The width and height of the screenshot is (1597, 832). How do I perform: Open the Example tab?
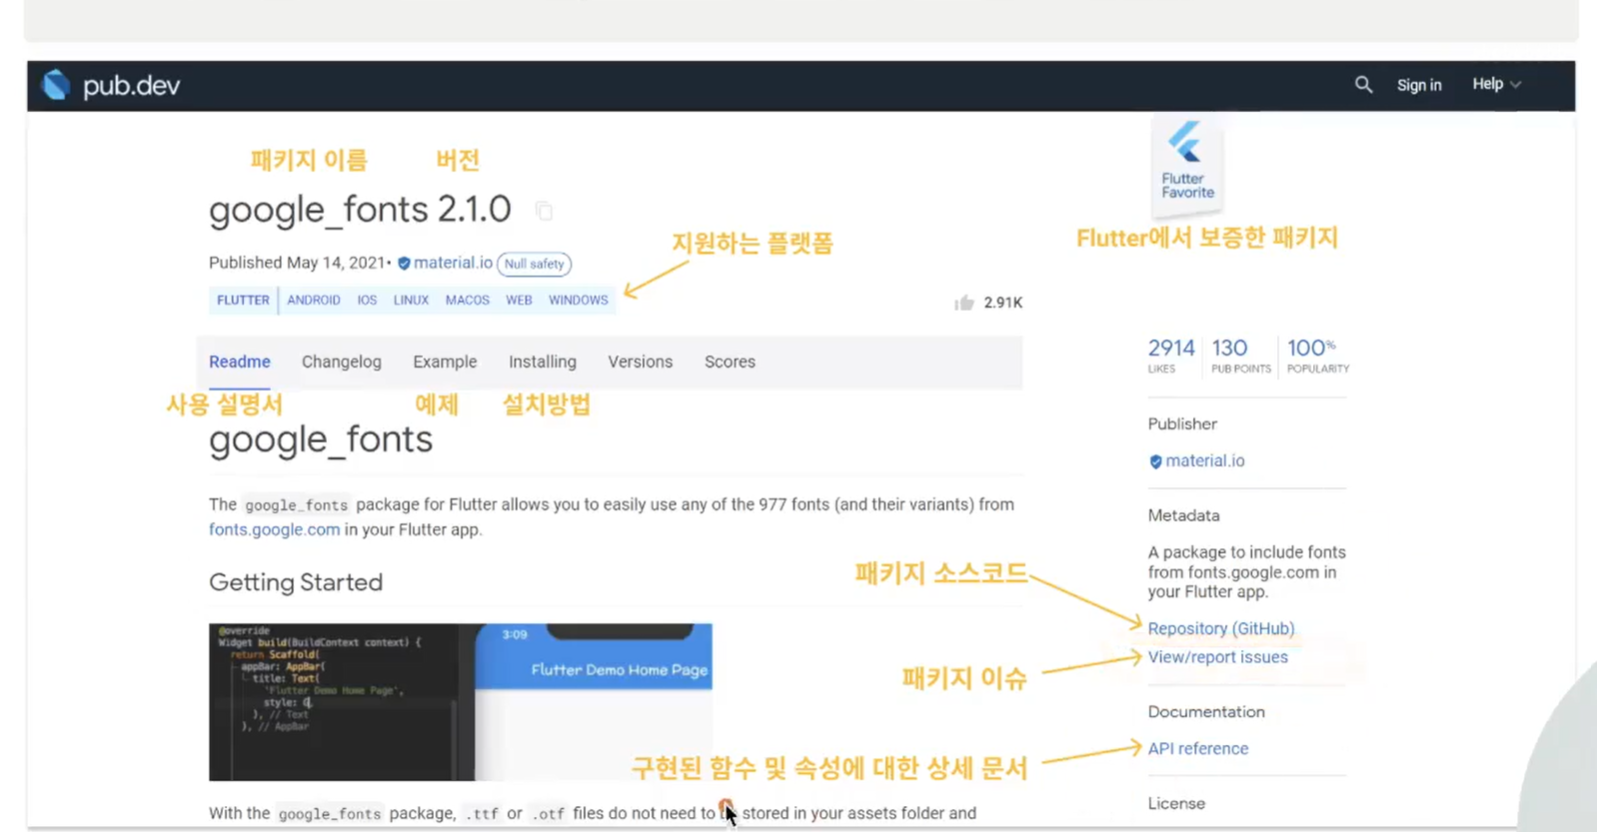445,362
